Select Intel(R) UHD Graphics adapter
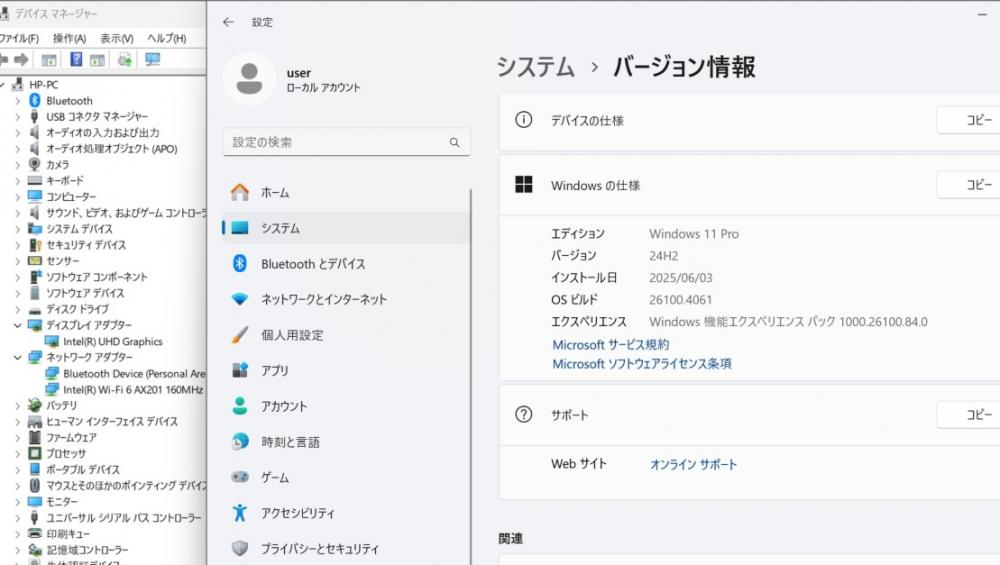 click(x=113, y=341)
